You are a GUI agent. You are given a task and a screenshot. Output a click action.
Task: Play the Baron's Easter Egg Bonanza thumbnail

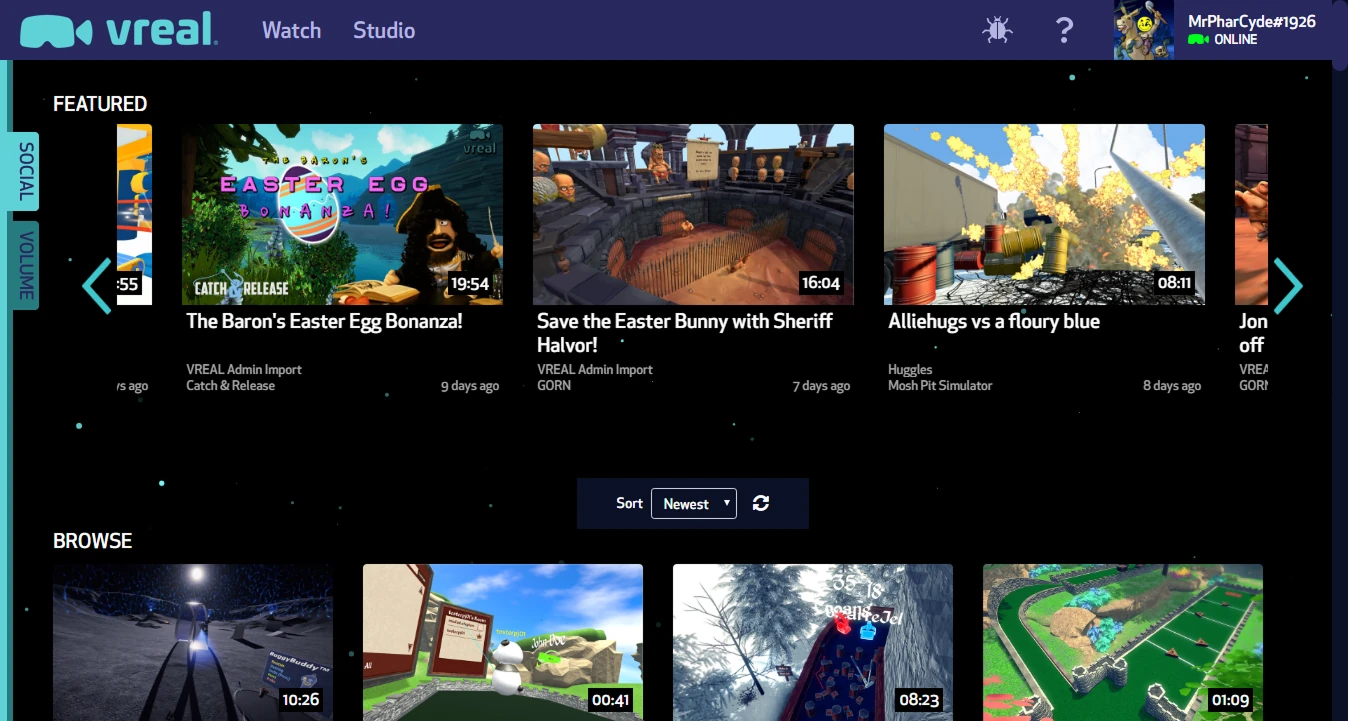(x=342, y=214)
